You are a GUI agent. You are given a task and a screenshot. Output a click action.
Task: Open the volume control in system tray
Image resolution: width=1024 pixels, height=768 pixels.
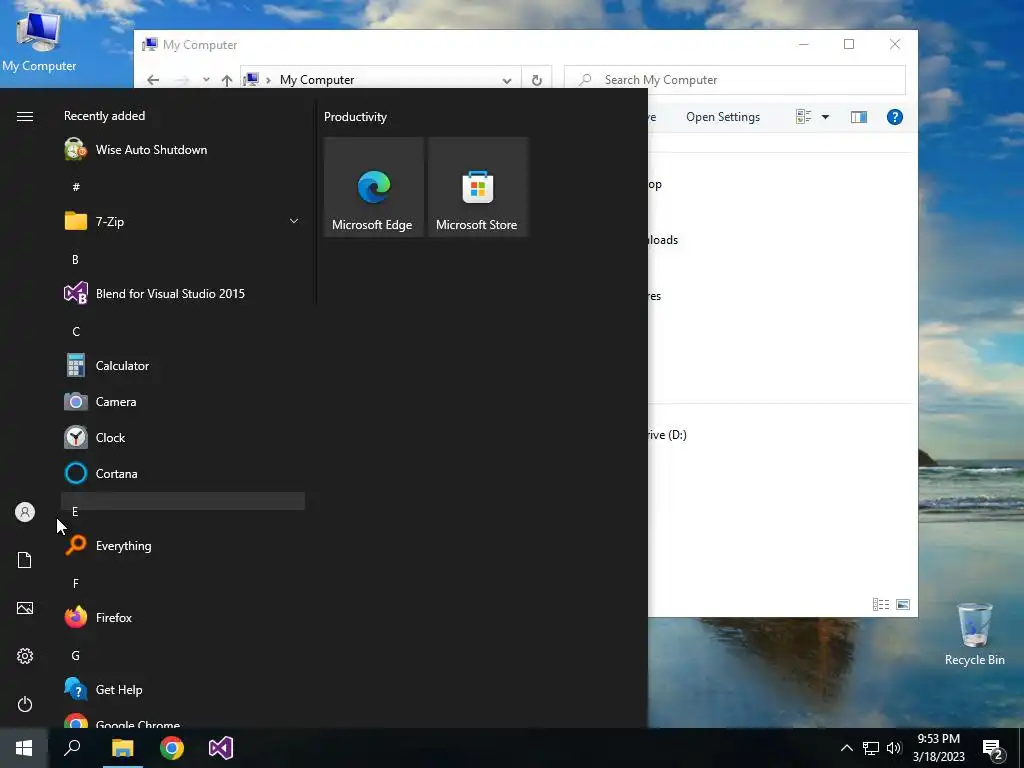[x=894, y=748]
